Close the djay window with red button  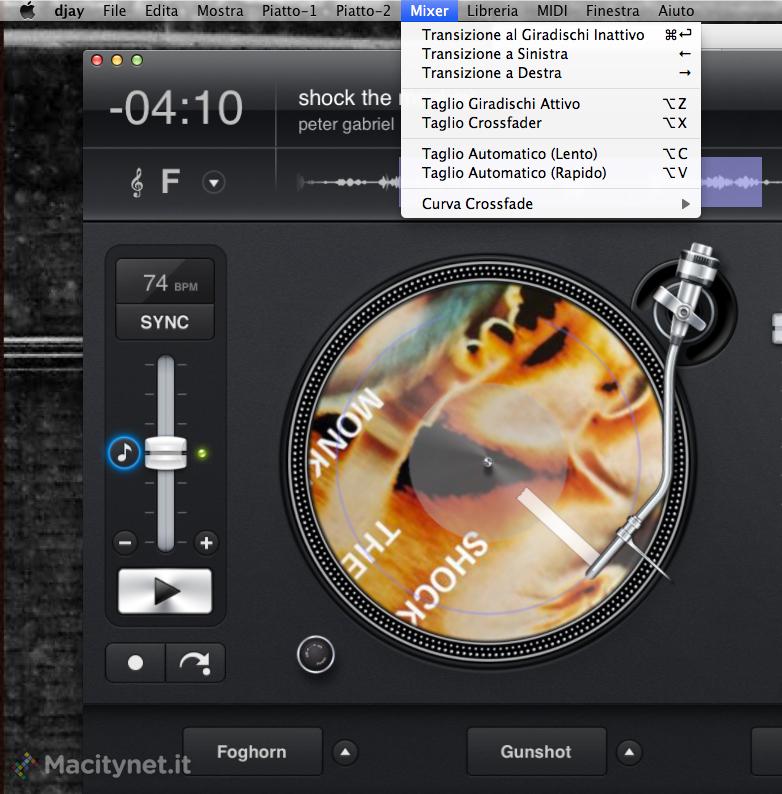[97, 60]
